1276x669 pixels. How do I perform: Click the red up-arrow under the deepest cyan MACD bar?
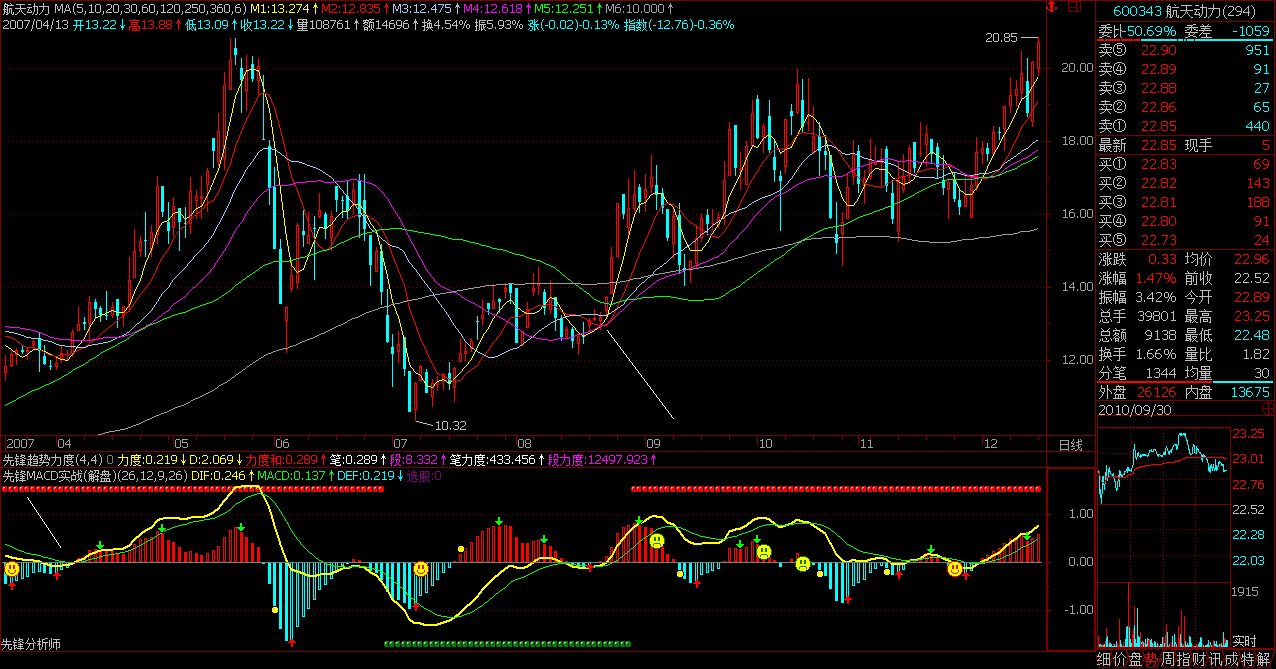pyautogui.click(x=291, y=643)
